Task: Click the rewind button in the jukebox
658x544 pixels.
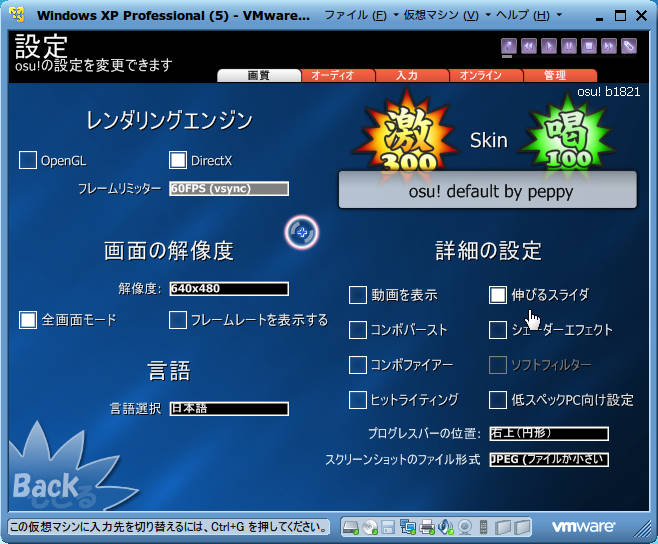Action: (x=529, y=46)
